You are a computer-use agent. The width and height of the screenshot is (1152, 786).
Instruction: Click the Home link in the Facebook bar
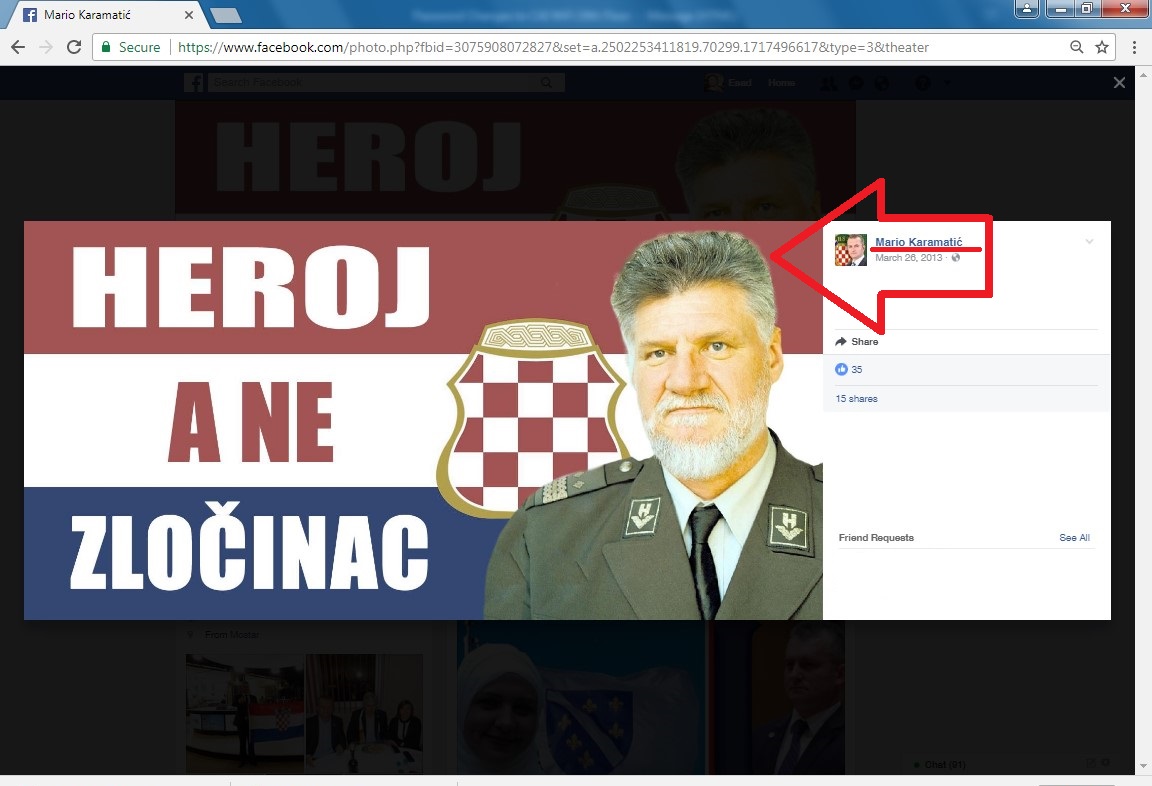pyautogui.click(x=781, y=82)
